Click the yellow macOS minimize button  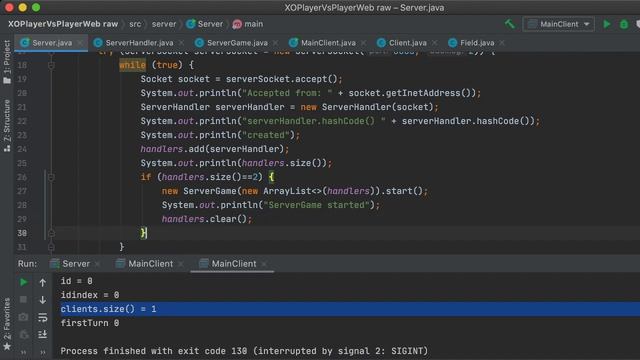[x=22, y=7]
